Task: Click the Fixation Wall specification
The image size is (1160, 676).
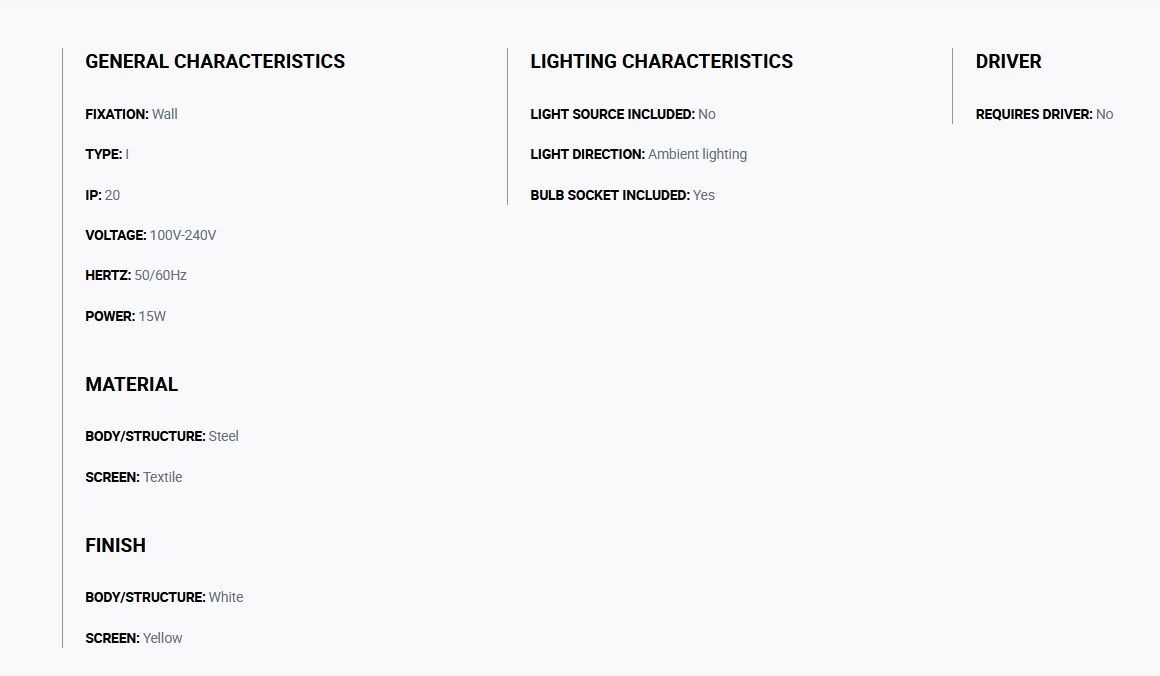Action: coord(132,114)
